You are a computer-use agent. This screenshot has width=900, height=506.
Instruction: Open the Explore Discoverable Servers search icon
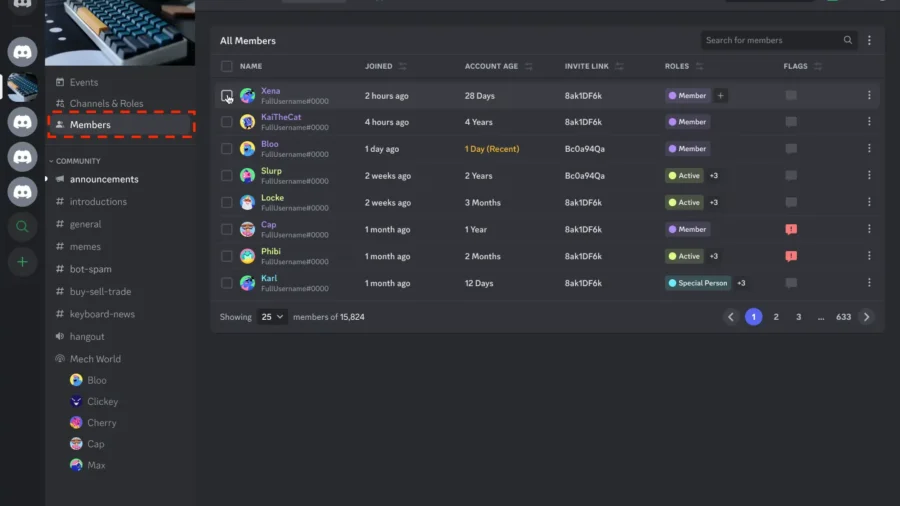22,227
